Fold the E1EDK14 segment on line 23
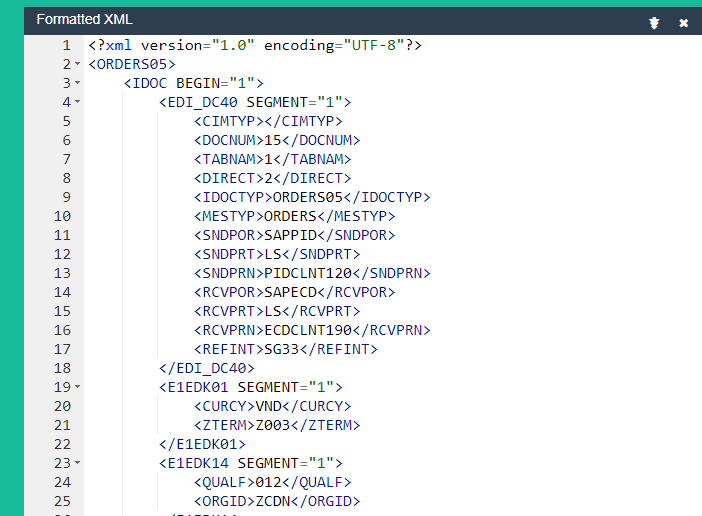The width and height of the screenshot is (702, 516). click(77, 464)
